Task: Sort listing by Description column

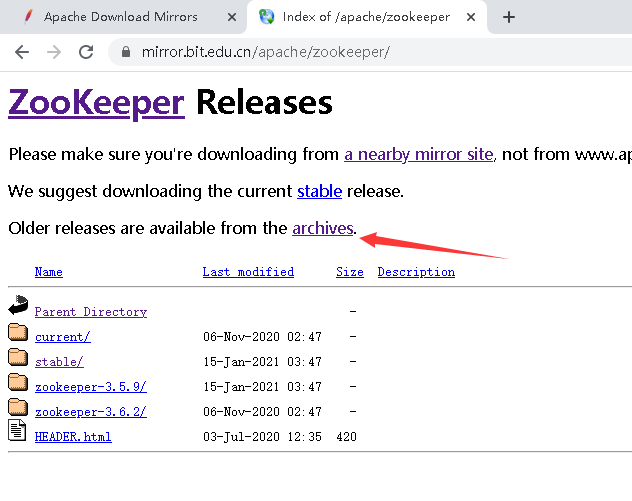Action: click(416, 272)
